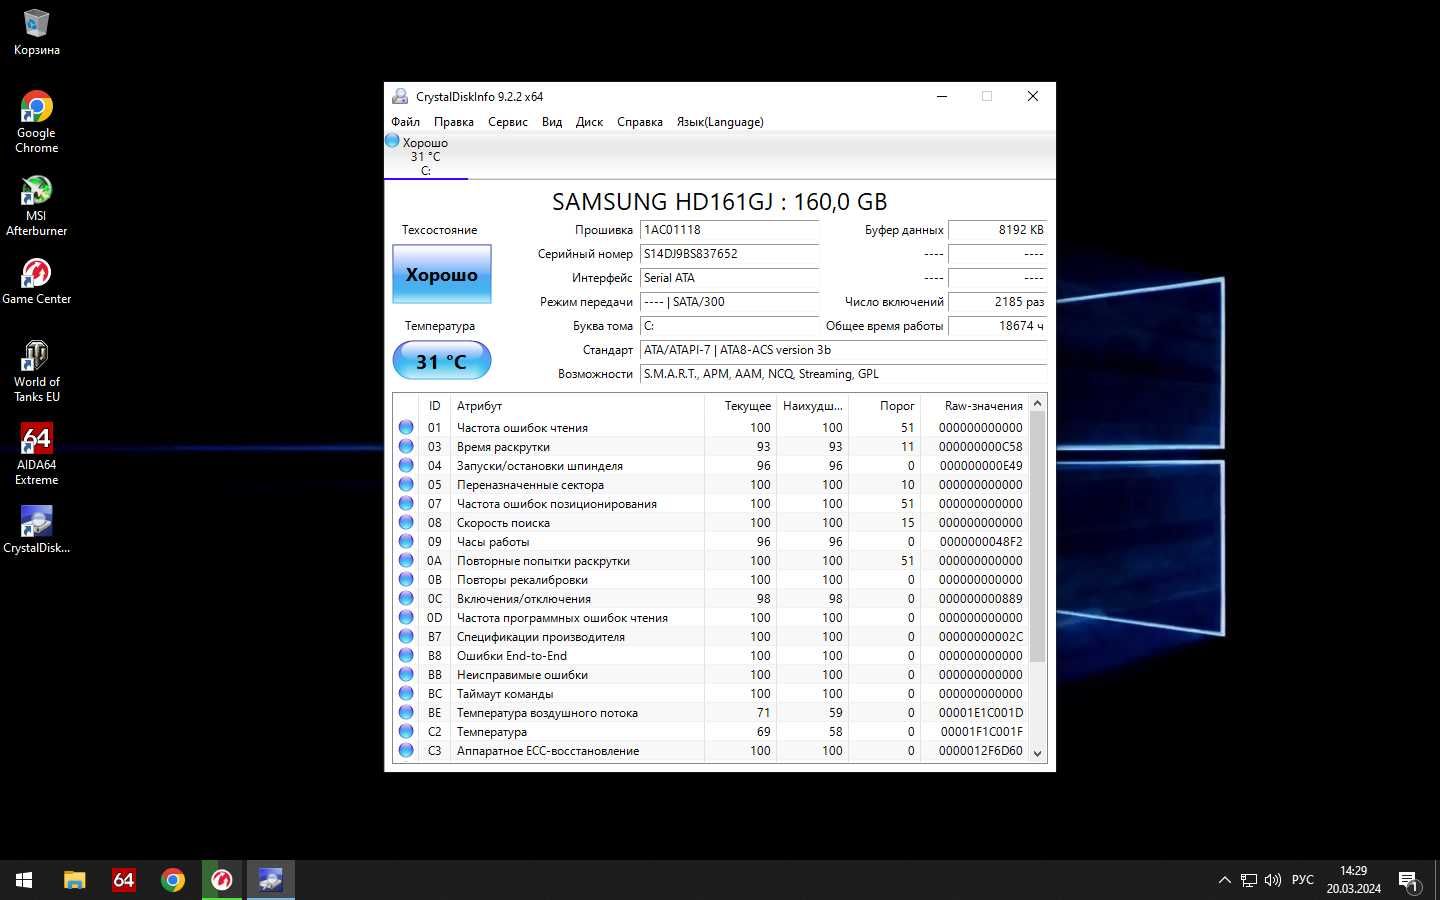This screenshot has height=900, width=1440.
Task: Select the AIDA64 Extreme desktop icon
Action: pyautogui.click(x=36, y=454)
